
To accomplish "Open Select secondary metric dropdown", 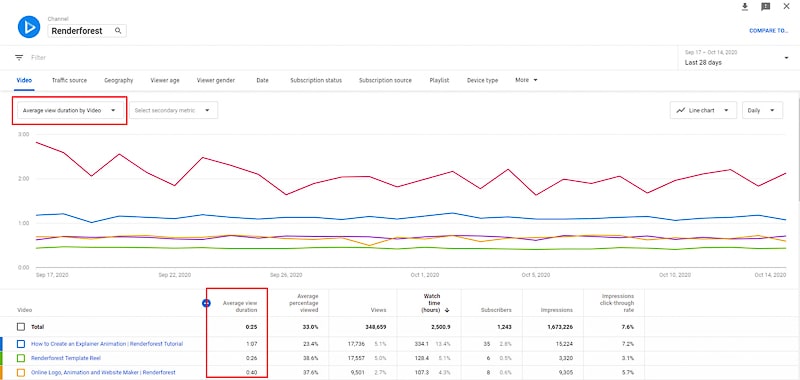I will coord(173,110).
